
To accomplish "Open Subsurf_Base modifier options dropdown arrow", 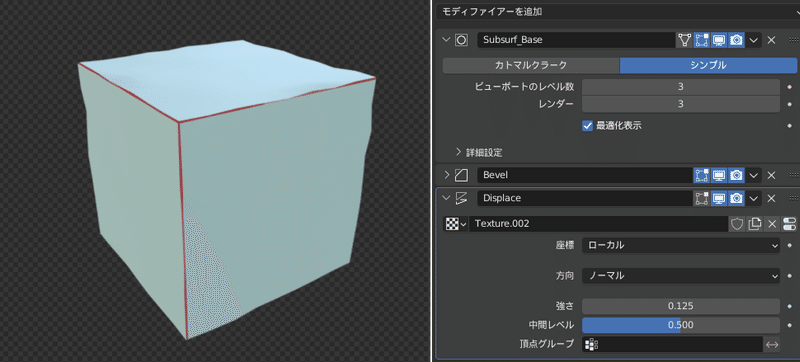I will point(754,40).
